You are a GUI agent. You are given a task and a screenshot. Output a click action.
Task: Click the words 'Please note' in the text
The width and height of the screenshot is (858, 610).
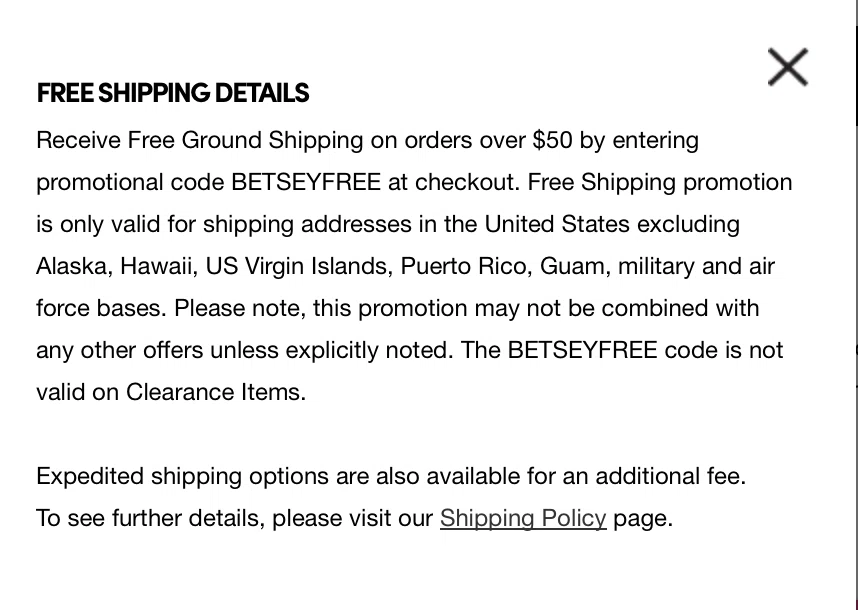[x=237, y=309]
